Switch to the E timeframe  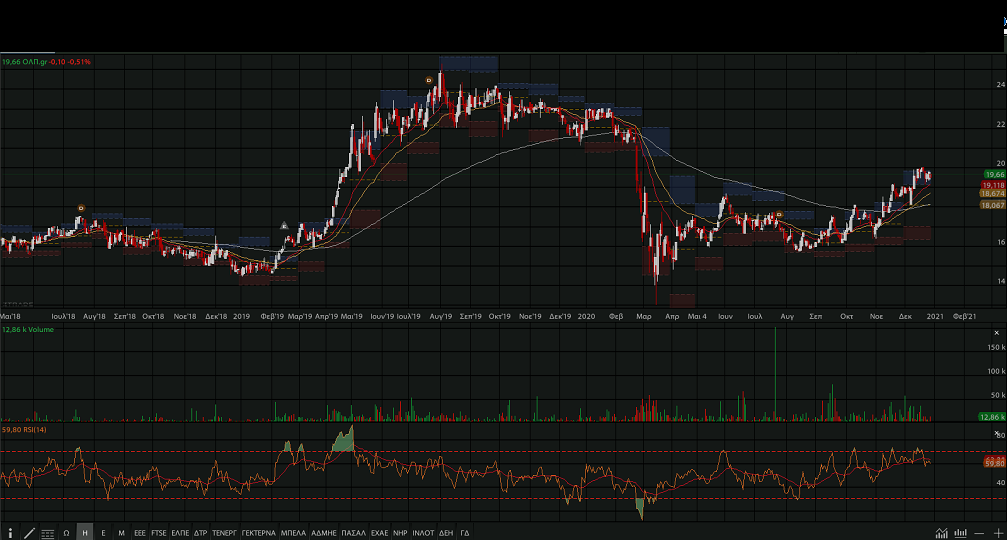103,533
